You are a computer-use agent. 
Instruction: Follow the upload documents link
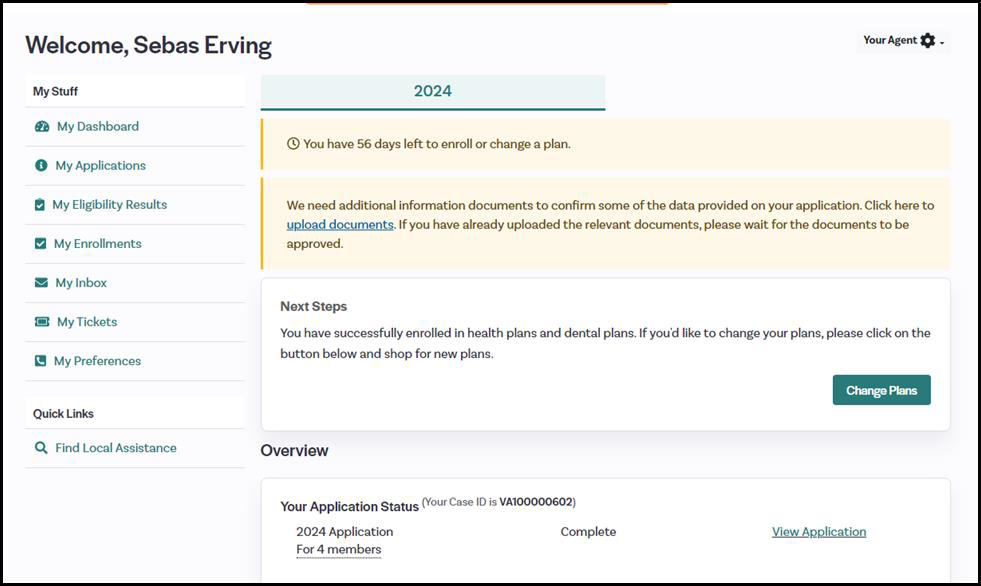[x=340, y=225]
